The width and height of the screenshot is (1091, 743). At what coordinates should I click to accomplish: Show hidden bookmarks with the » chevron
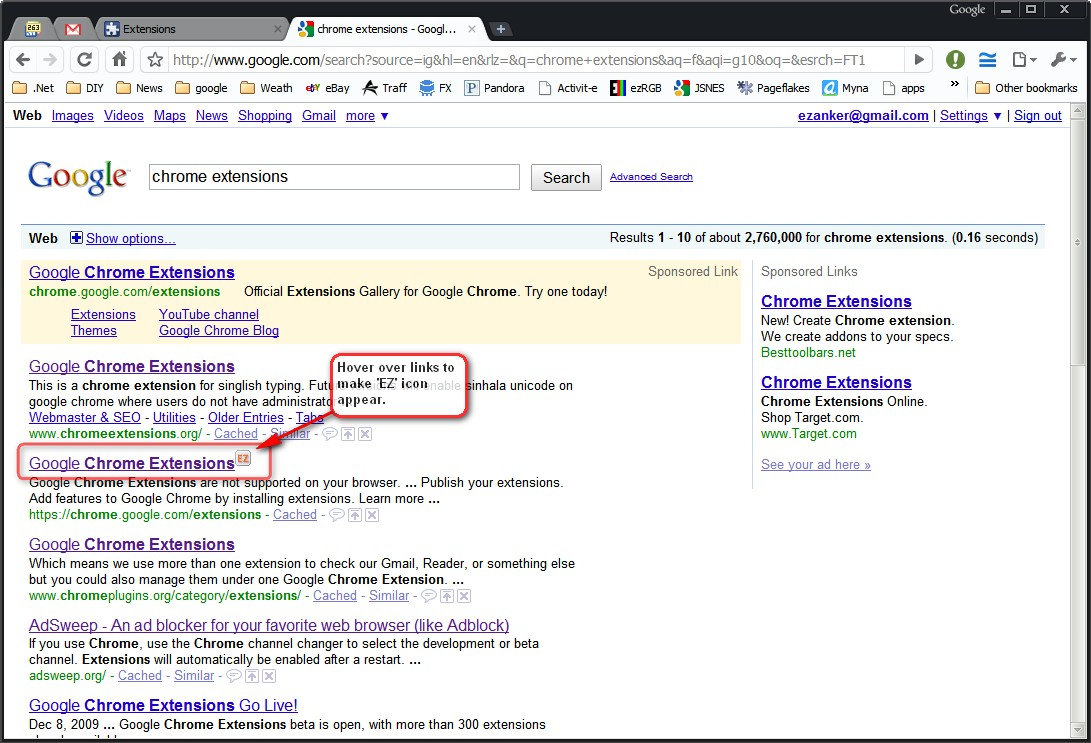click(955, 84)
